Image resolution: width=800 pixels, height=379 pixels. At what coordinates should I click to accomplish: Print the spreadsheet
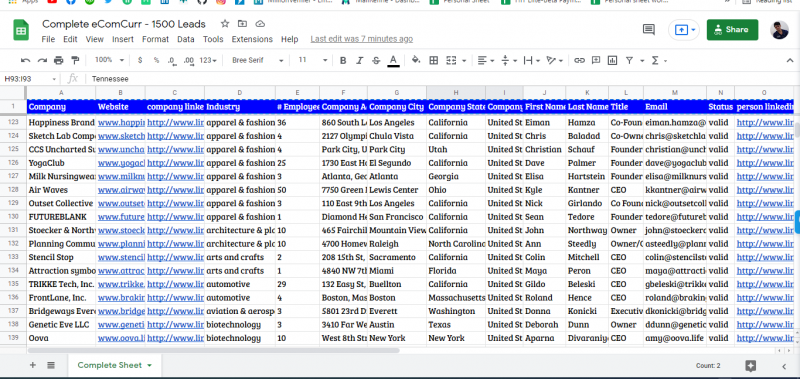[x=59, y=60]
